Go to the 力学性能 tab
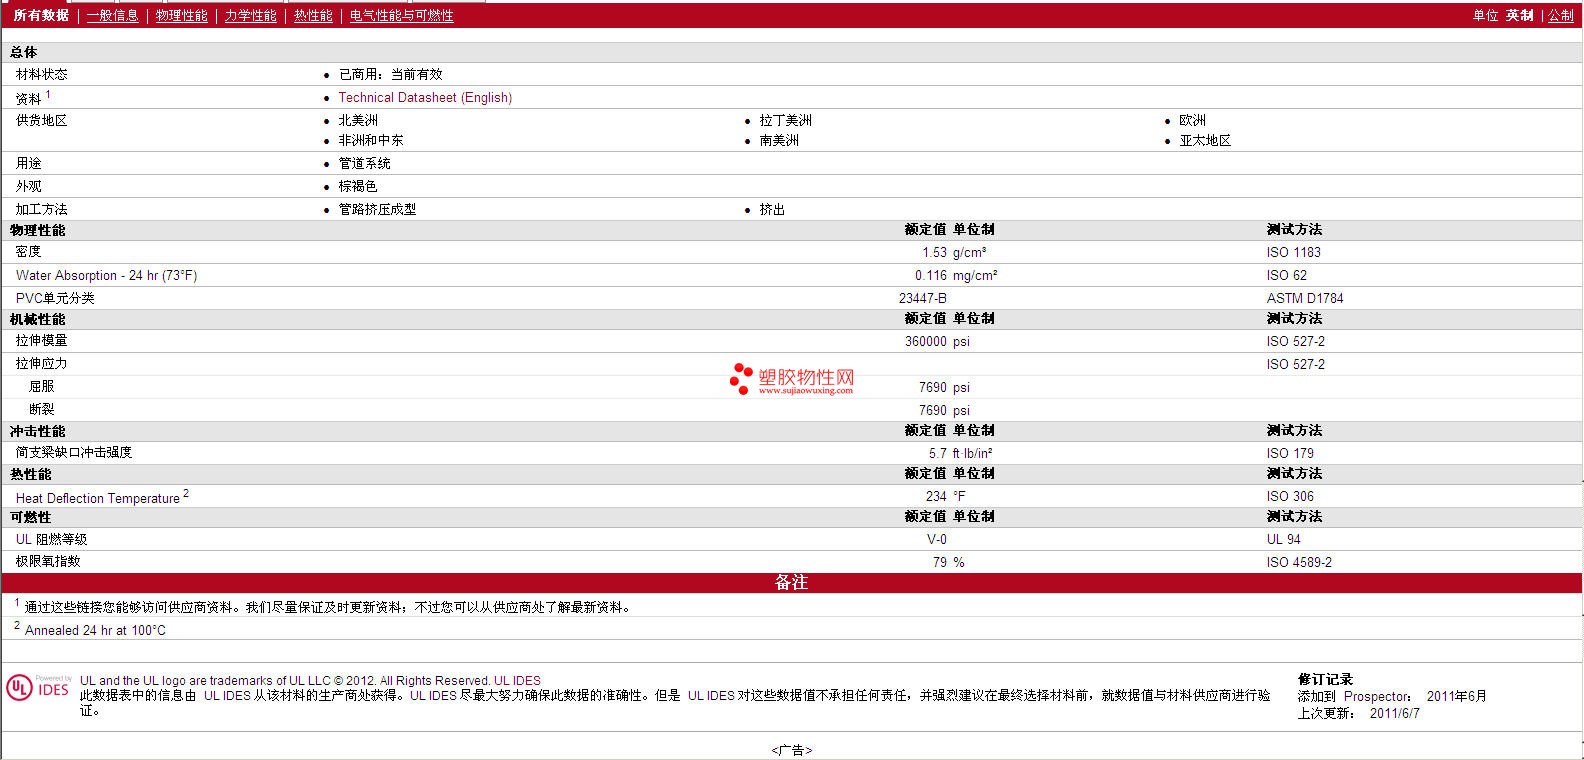The image size is (1584, 760). pyautogui.click(x=250, y=15)
